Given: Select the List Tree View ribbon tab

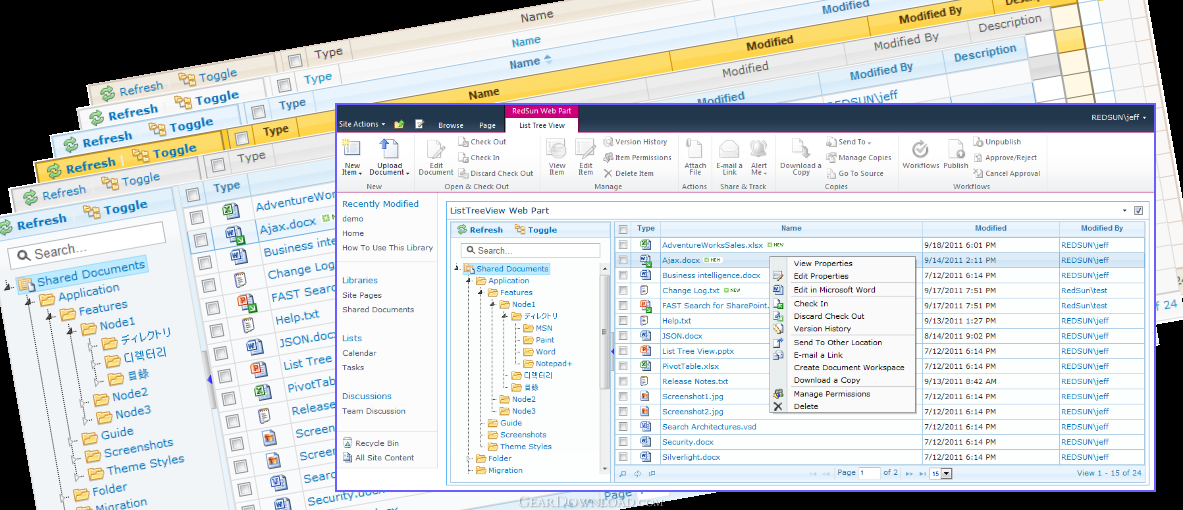Looking at the screenshot, I should [542, 125].
